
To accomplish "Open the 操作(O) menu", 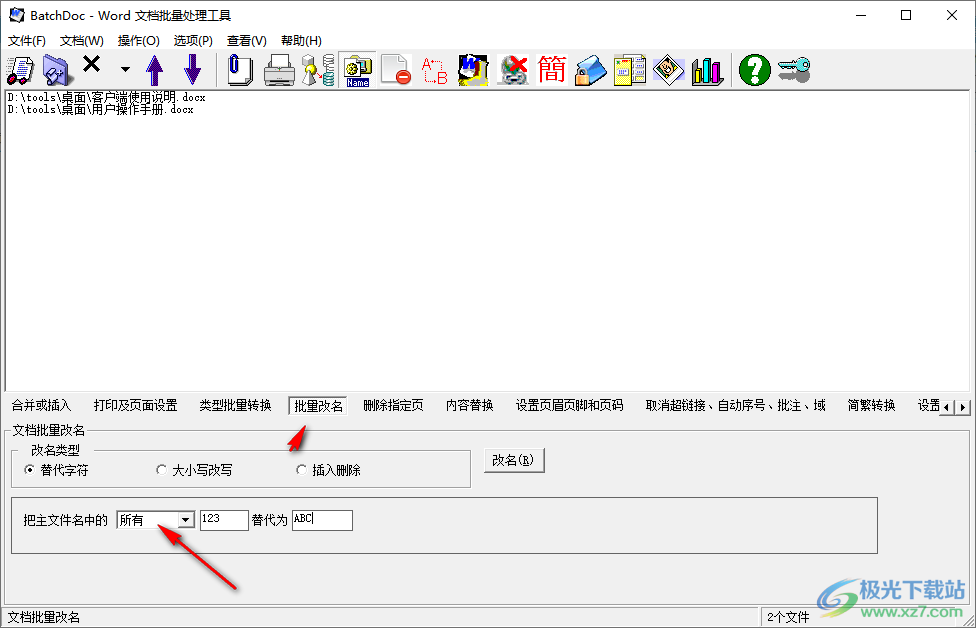I will [x=139, y=40].
